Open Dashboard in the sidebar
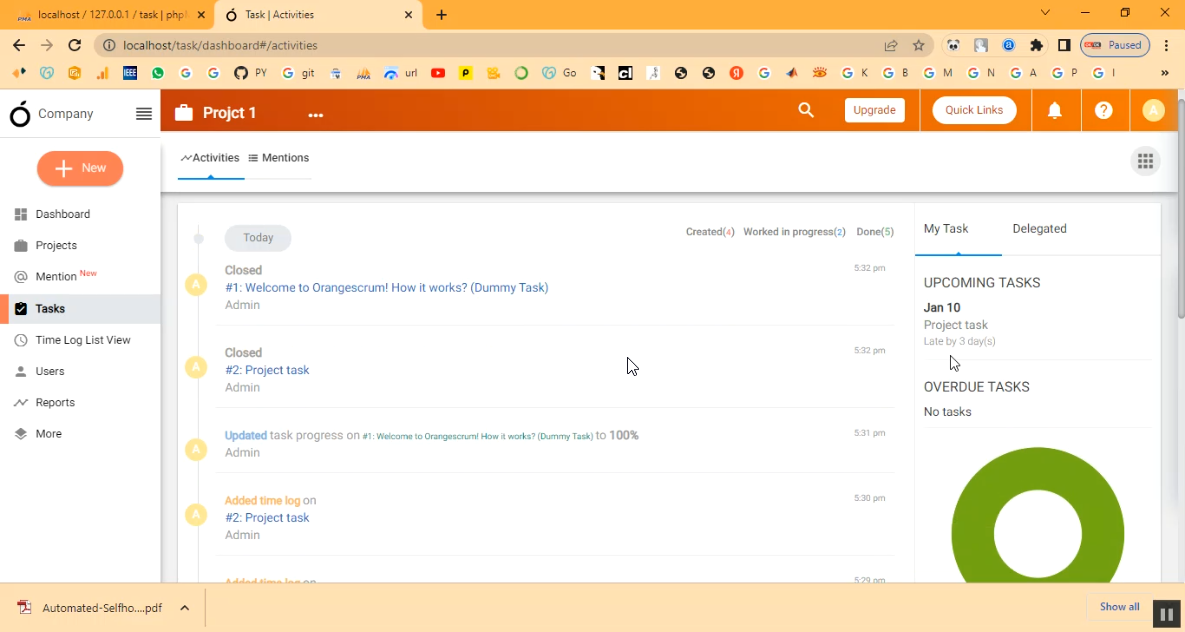 [x=62, y=214]
